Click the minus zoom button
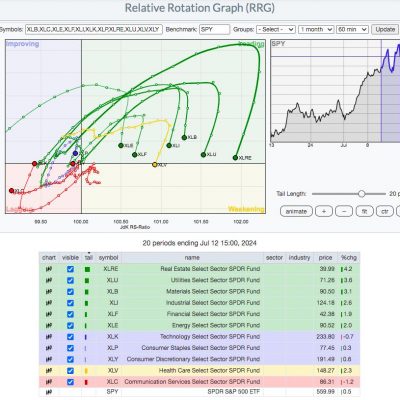The width and height of the screenshot is (400, 400). [344, 211]
